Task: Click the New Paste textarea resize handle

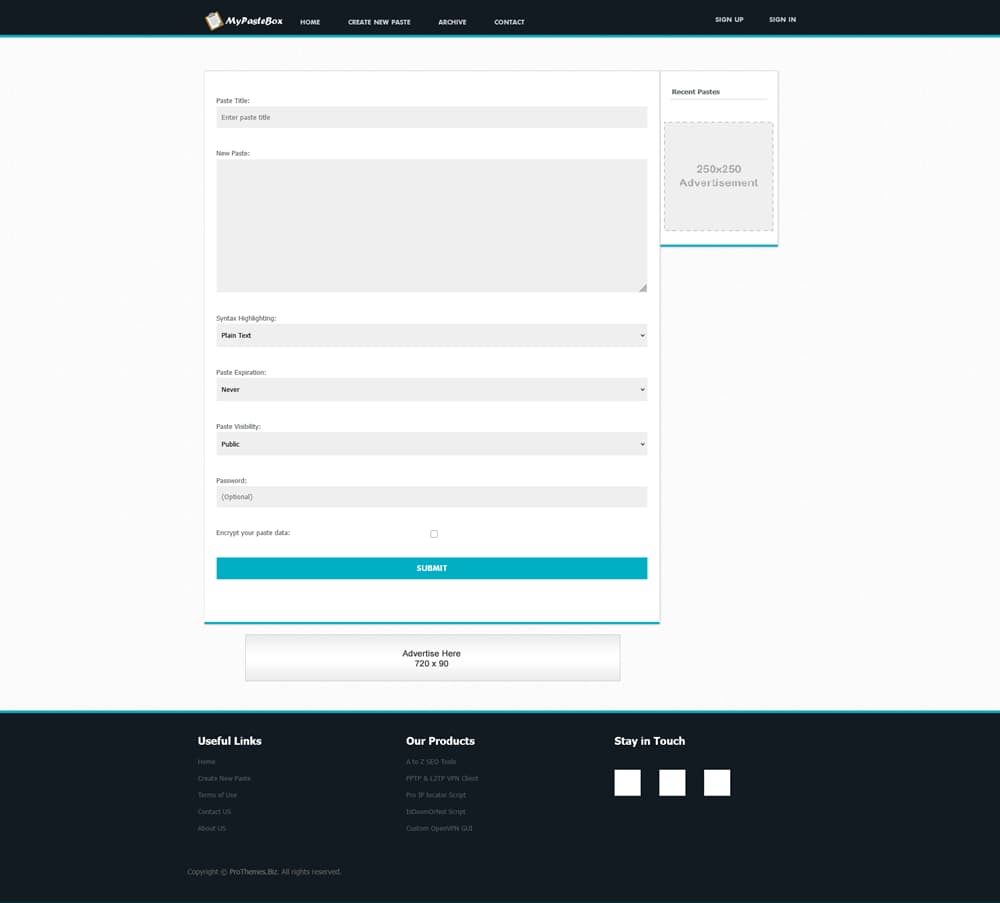Action: [642, 288]
